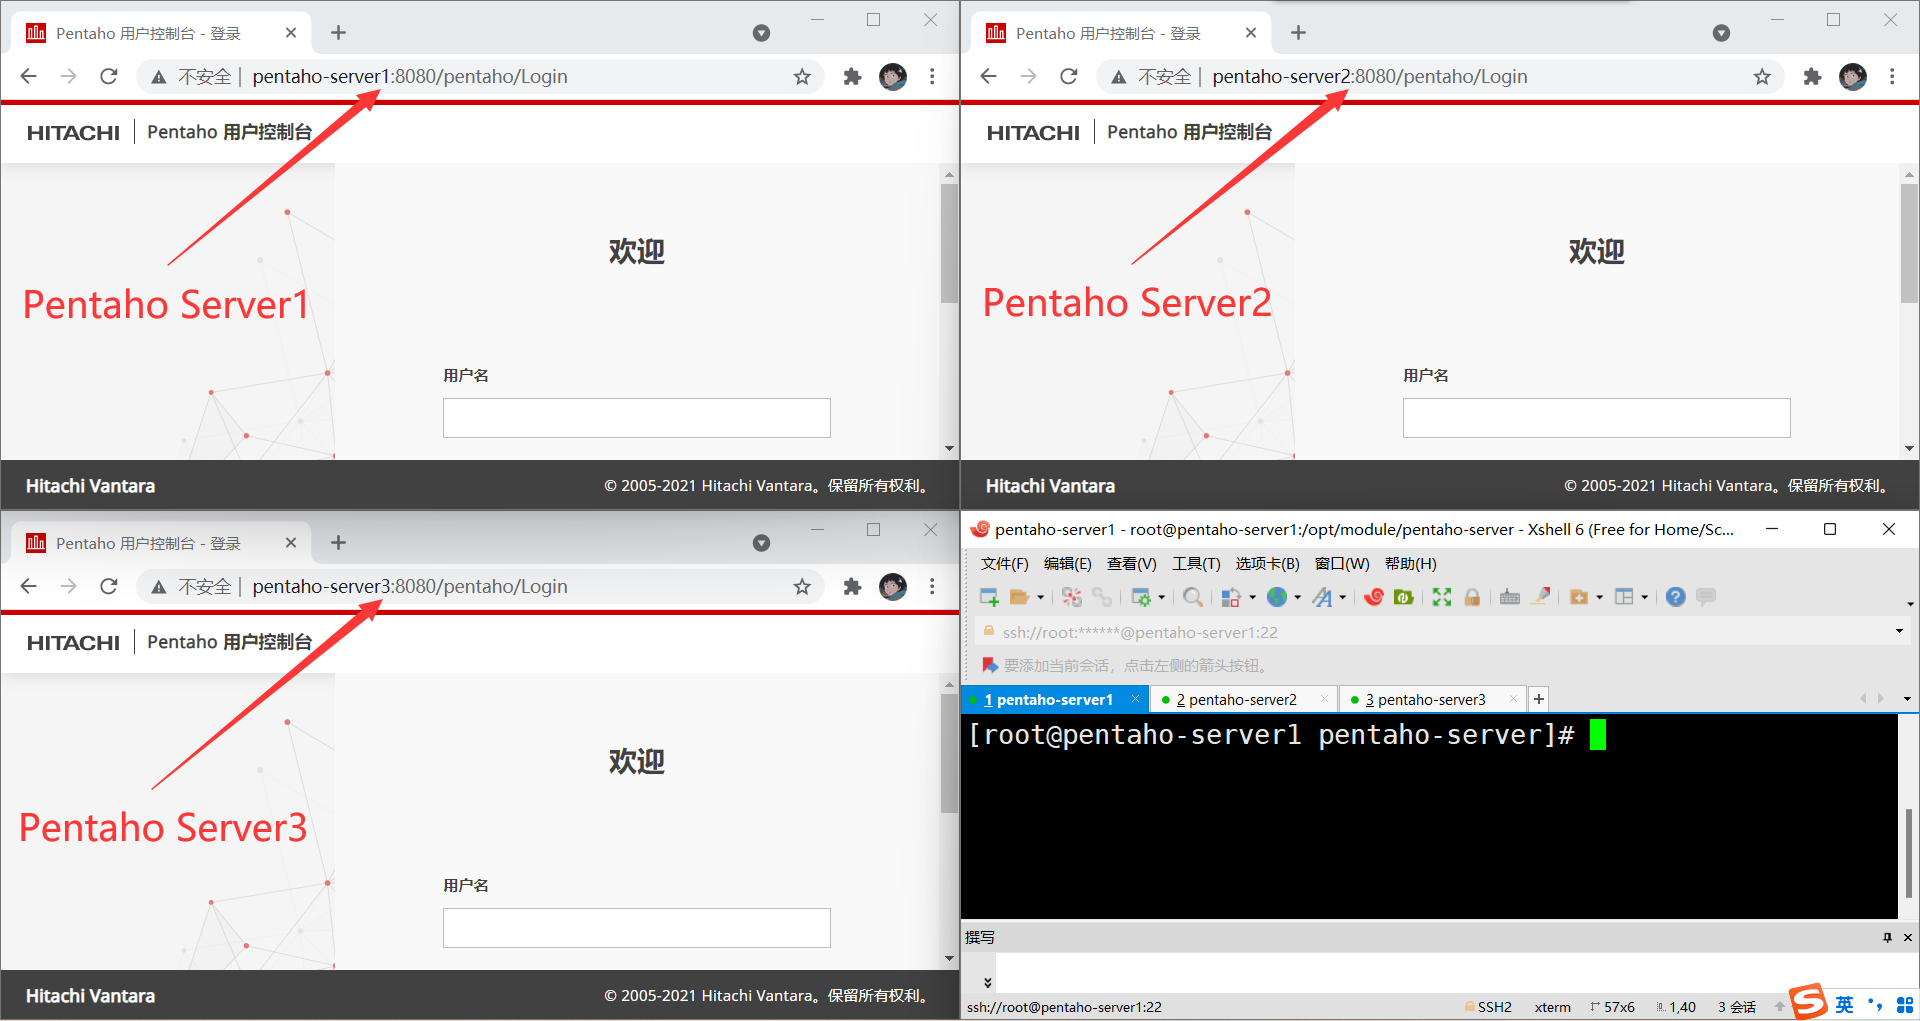1920x1021 pixels.
Task: Click the highlighter pen icon in Xshell toolbar
Action: point(1541,597)
